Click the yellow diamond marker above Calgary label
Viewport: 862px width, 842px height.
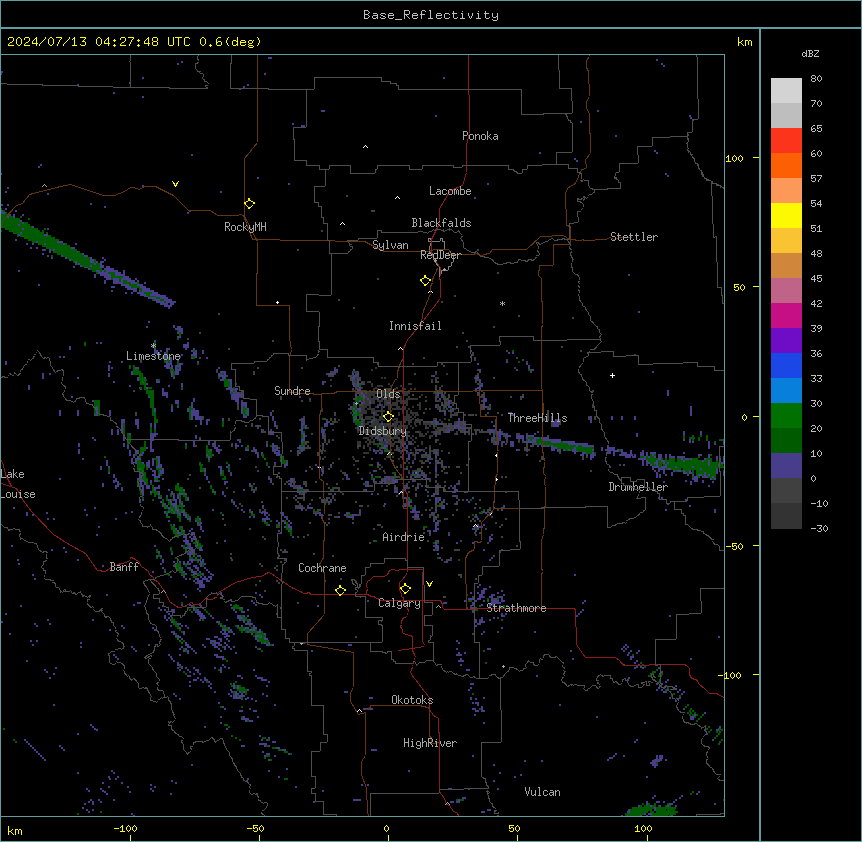coord(405,589)
